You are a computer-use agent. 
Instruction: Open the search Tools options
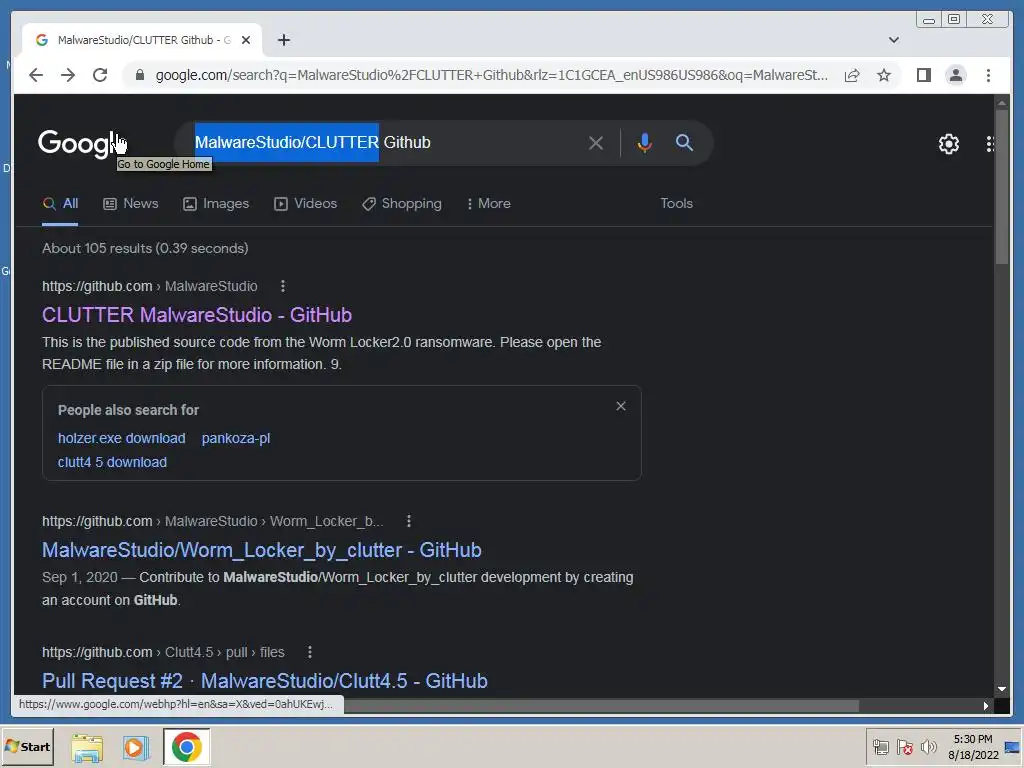676,204
